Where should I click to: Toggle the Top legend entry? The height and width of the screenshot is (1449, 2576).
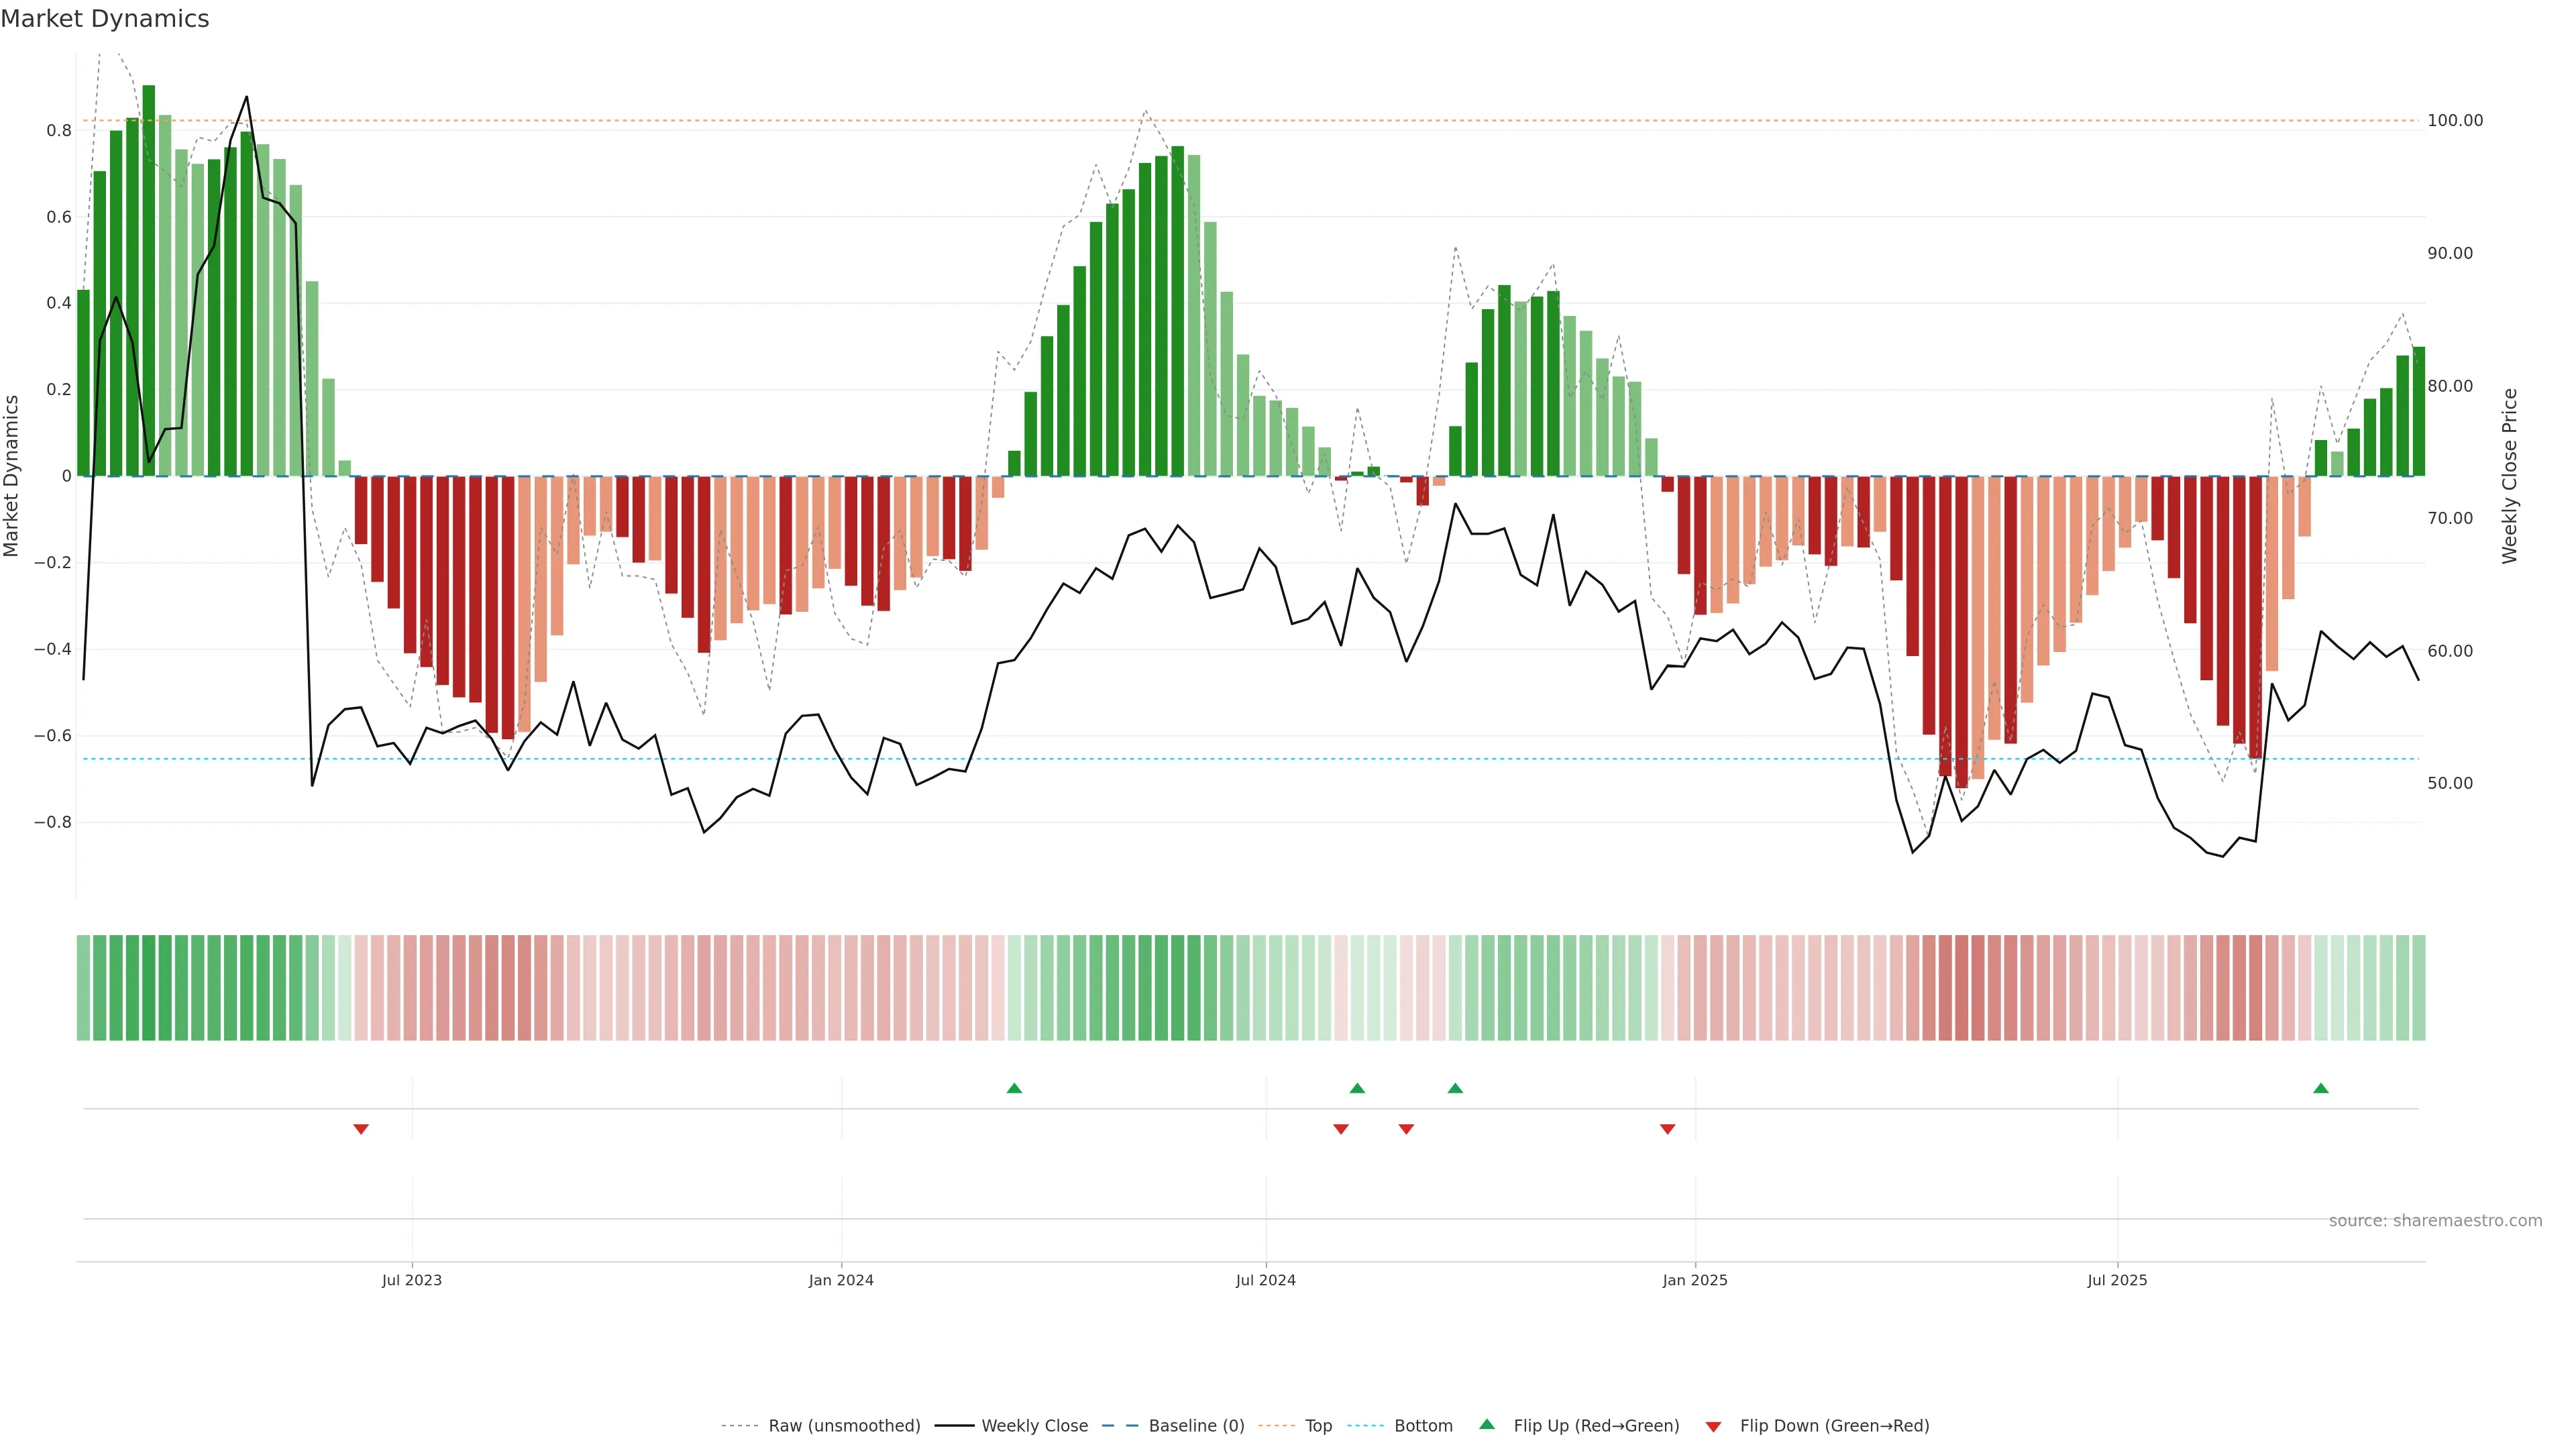[1318, 1426]
